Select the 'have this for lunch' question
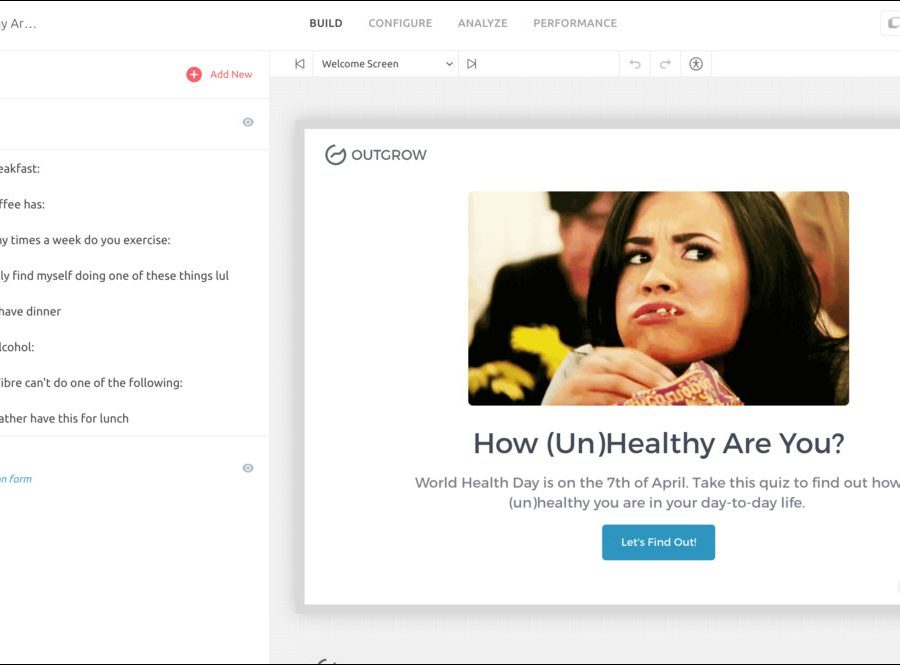Image resolution: width=900 pixels, height=665 pixels. point(64,418)
